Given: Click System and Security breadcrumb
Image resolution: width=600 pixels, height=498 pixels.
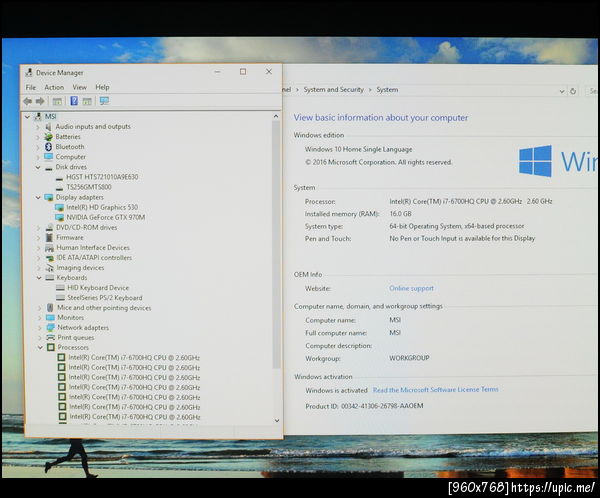Looking at the screenshot, I should 334,90.
